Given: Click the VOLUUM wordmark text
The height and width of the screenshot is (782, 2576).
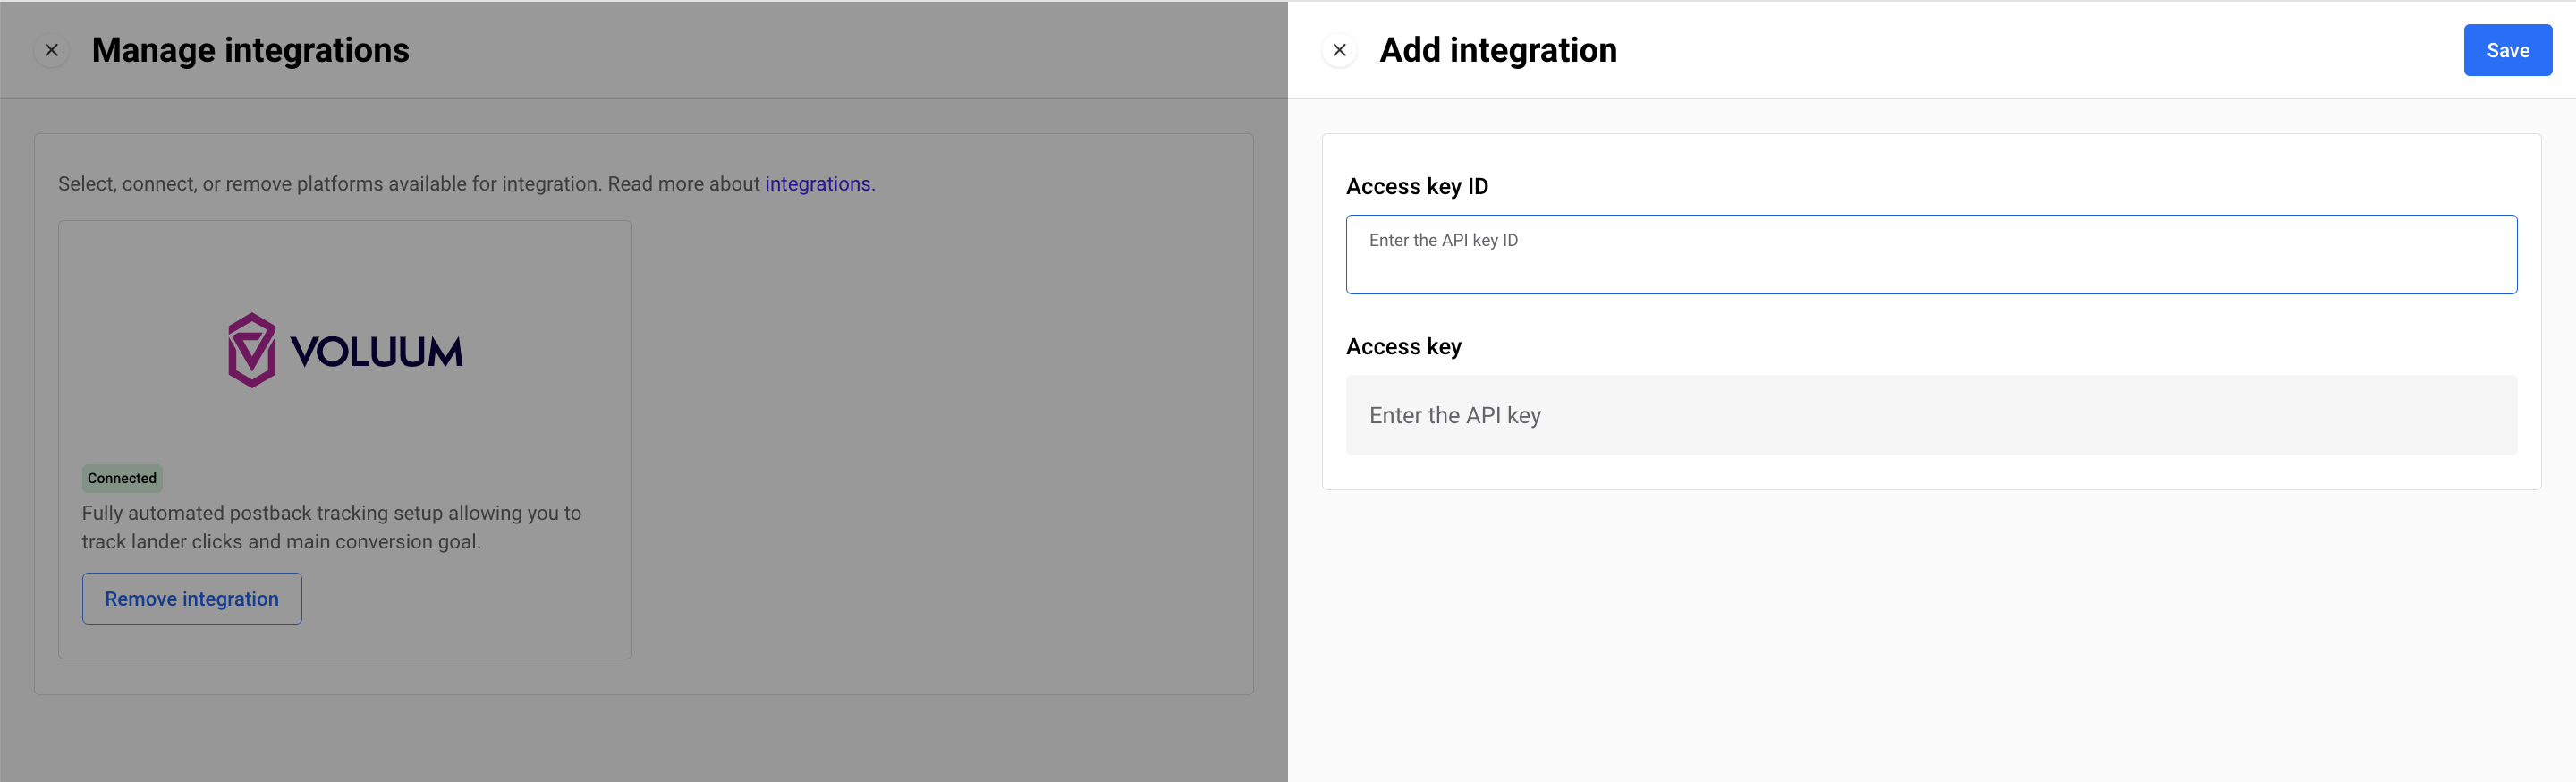Looking at the screenshot, I should click(376, 352).
